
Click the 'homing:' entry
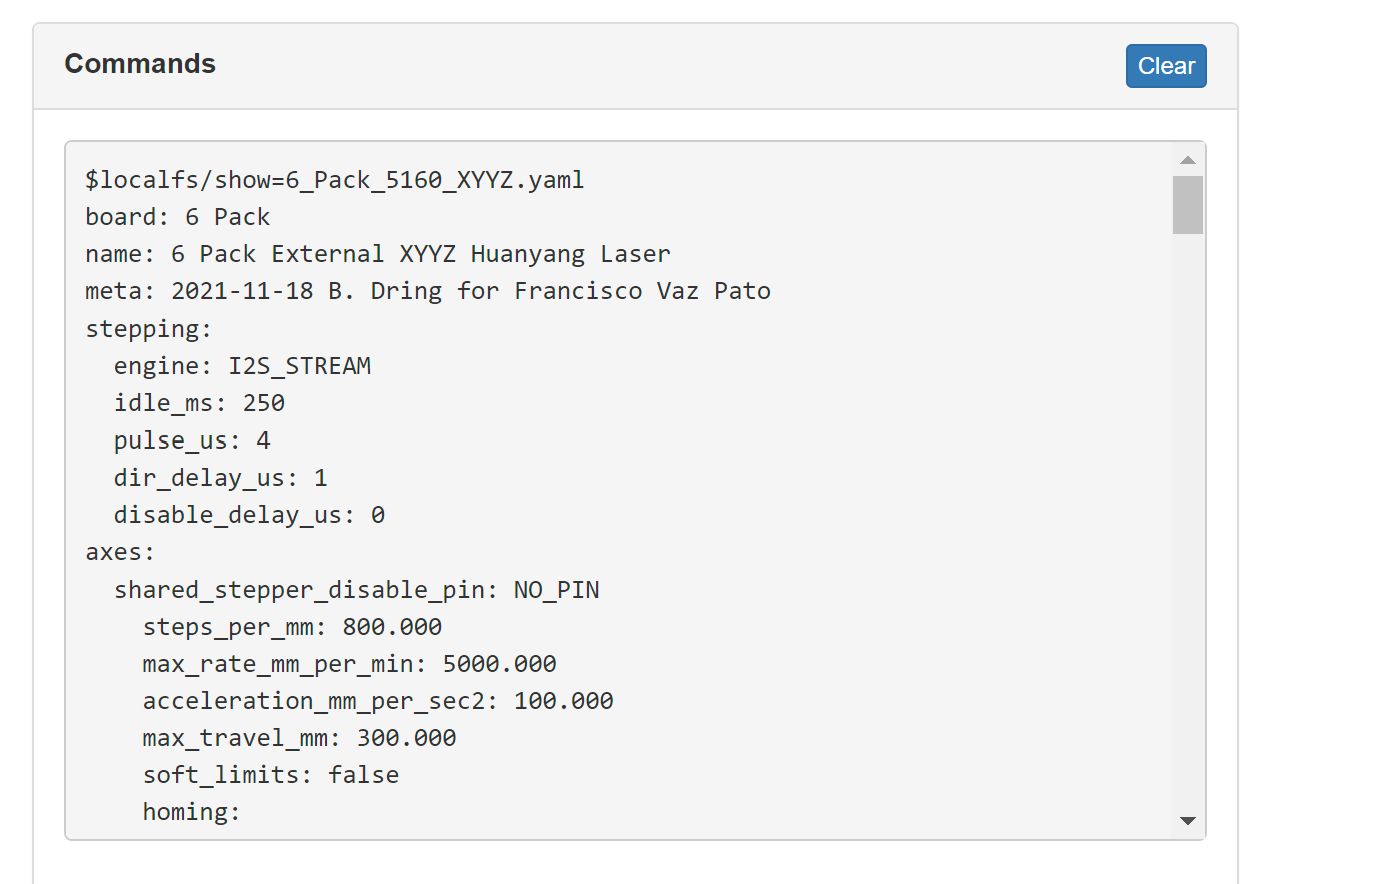click(192, 811)
